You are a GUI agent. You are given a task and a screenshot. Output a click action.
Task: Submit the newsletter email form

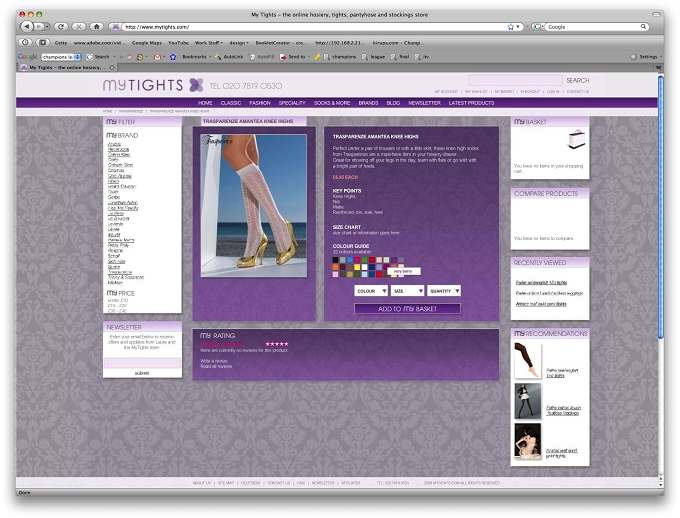[142, 373]
